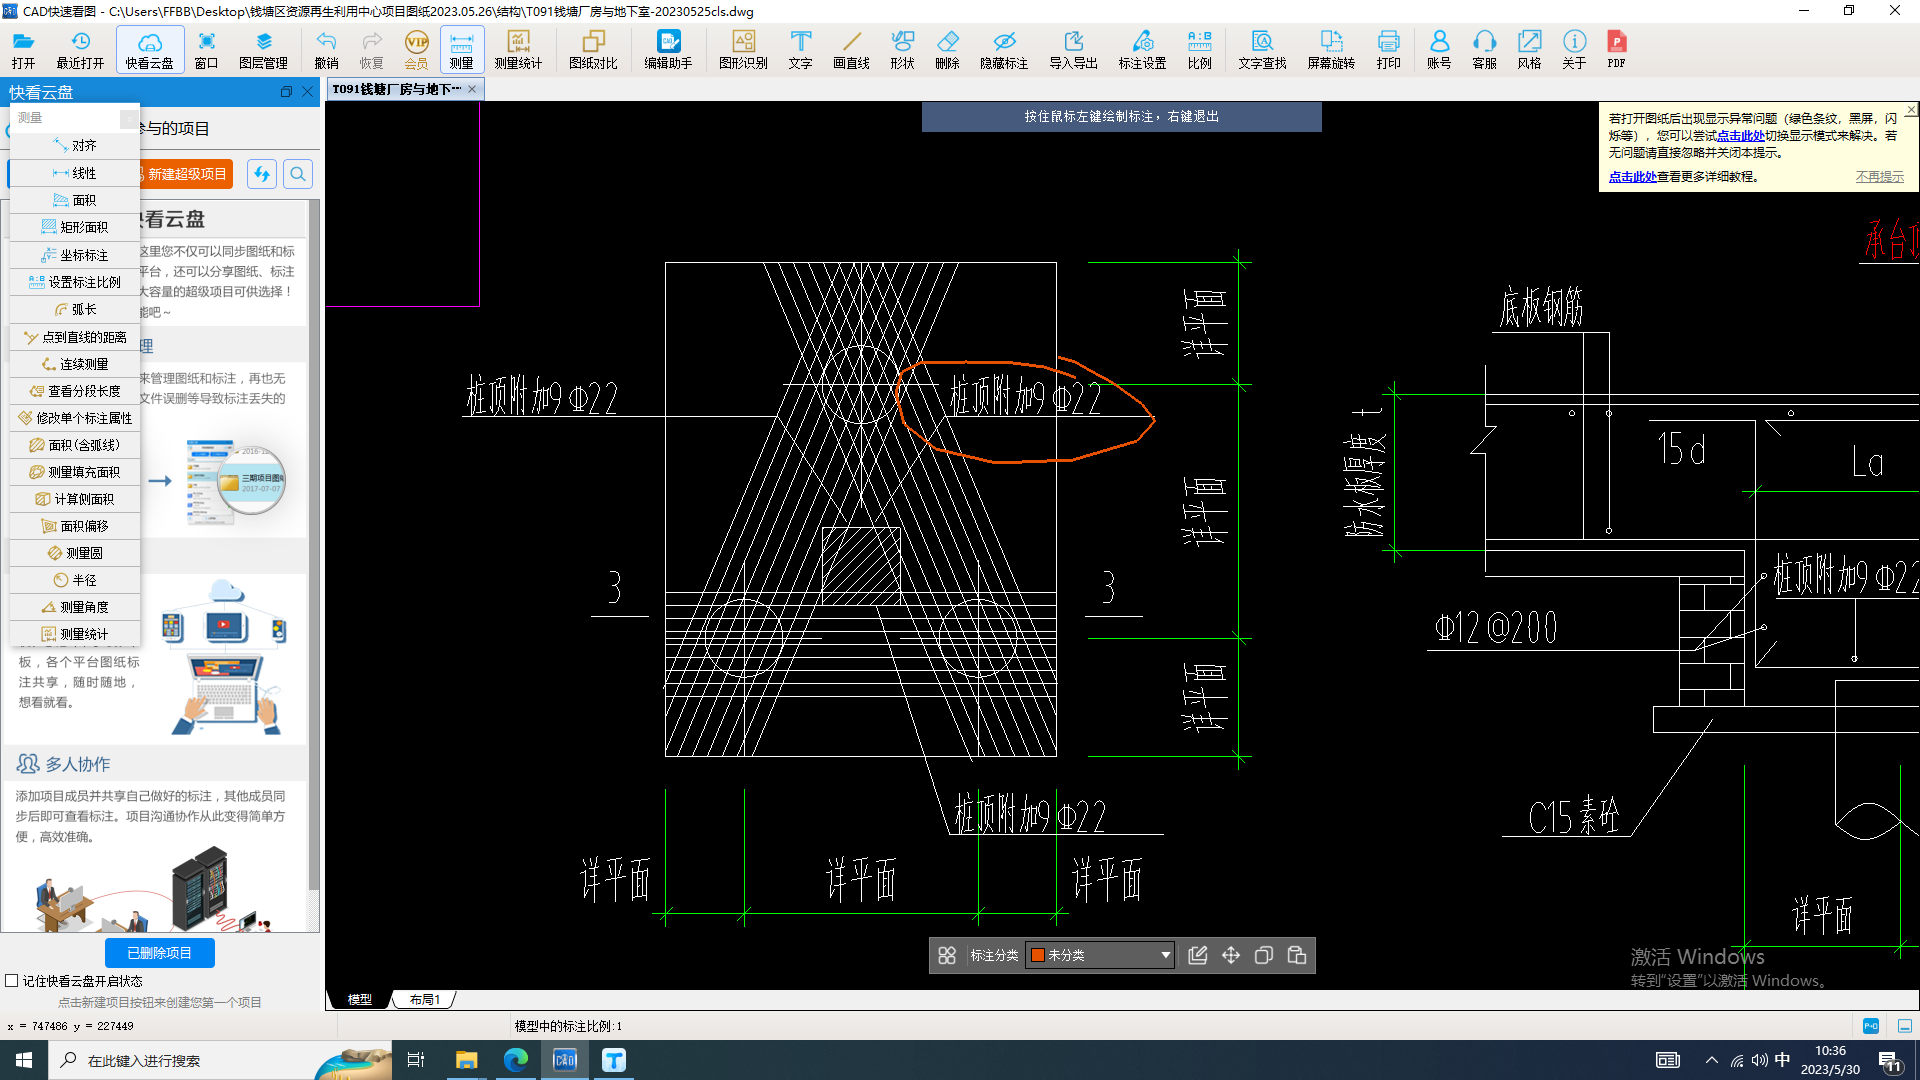Click the move icon in bottom bar

pyautogui.click(x=1231, y=955)
